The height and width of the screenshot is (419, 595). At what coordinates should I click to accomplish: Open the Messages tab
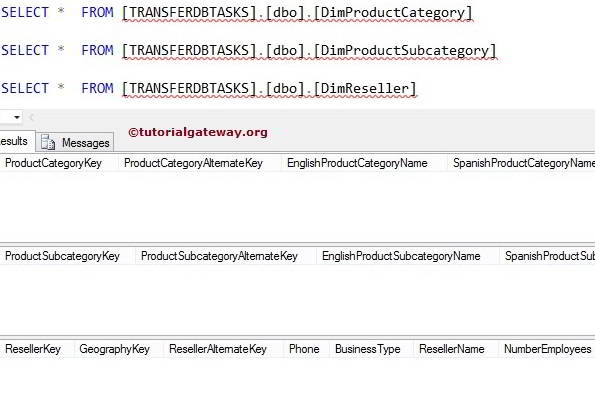click(x=75, y=142)
